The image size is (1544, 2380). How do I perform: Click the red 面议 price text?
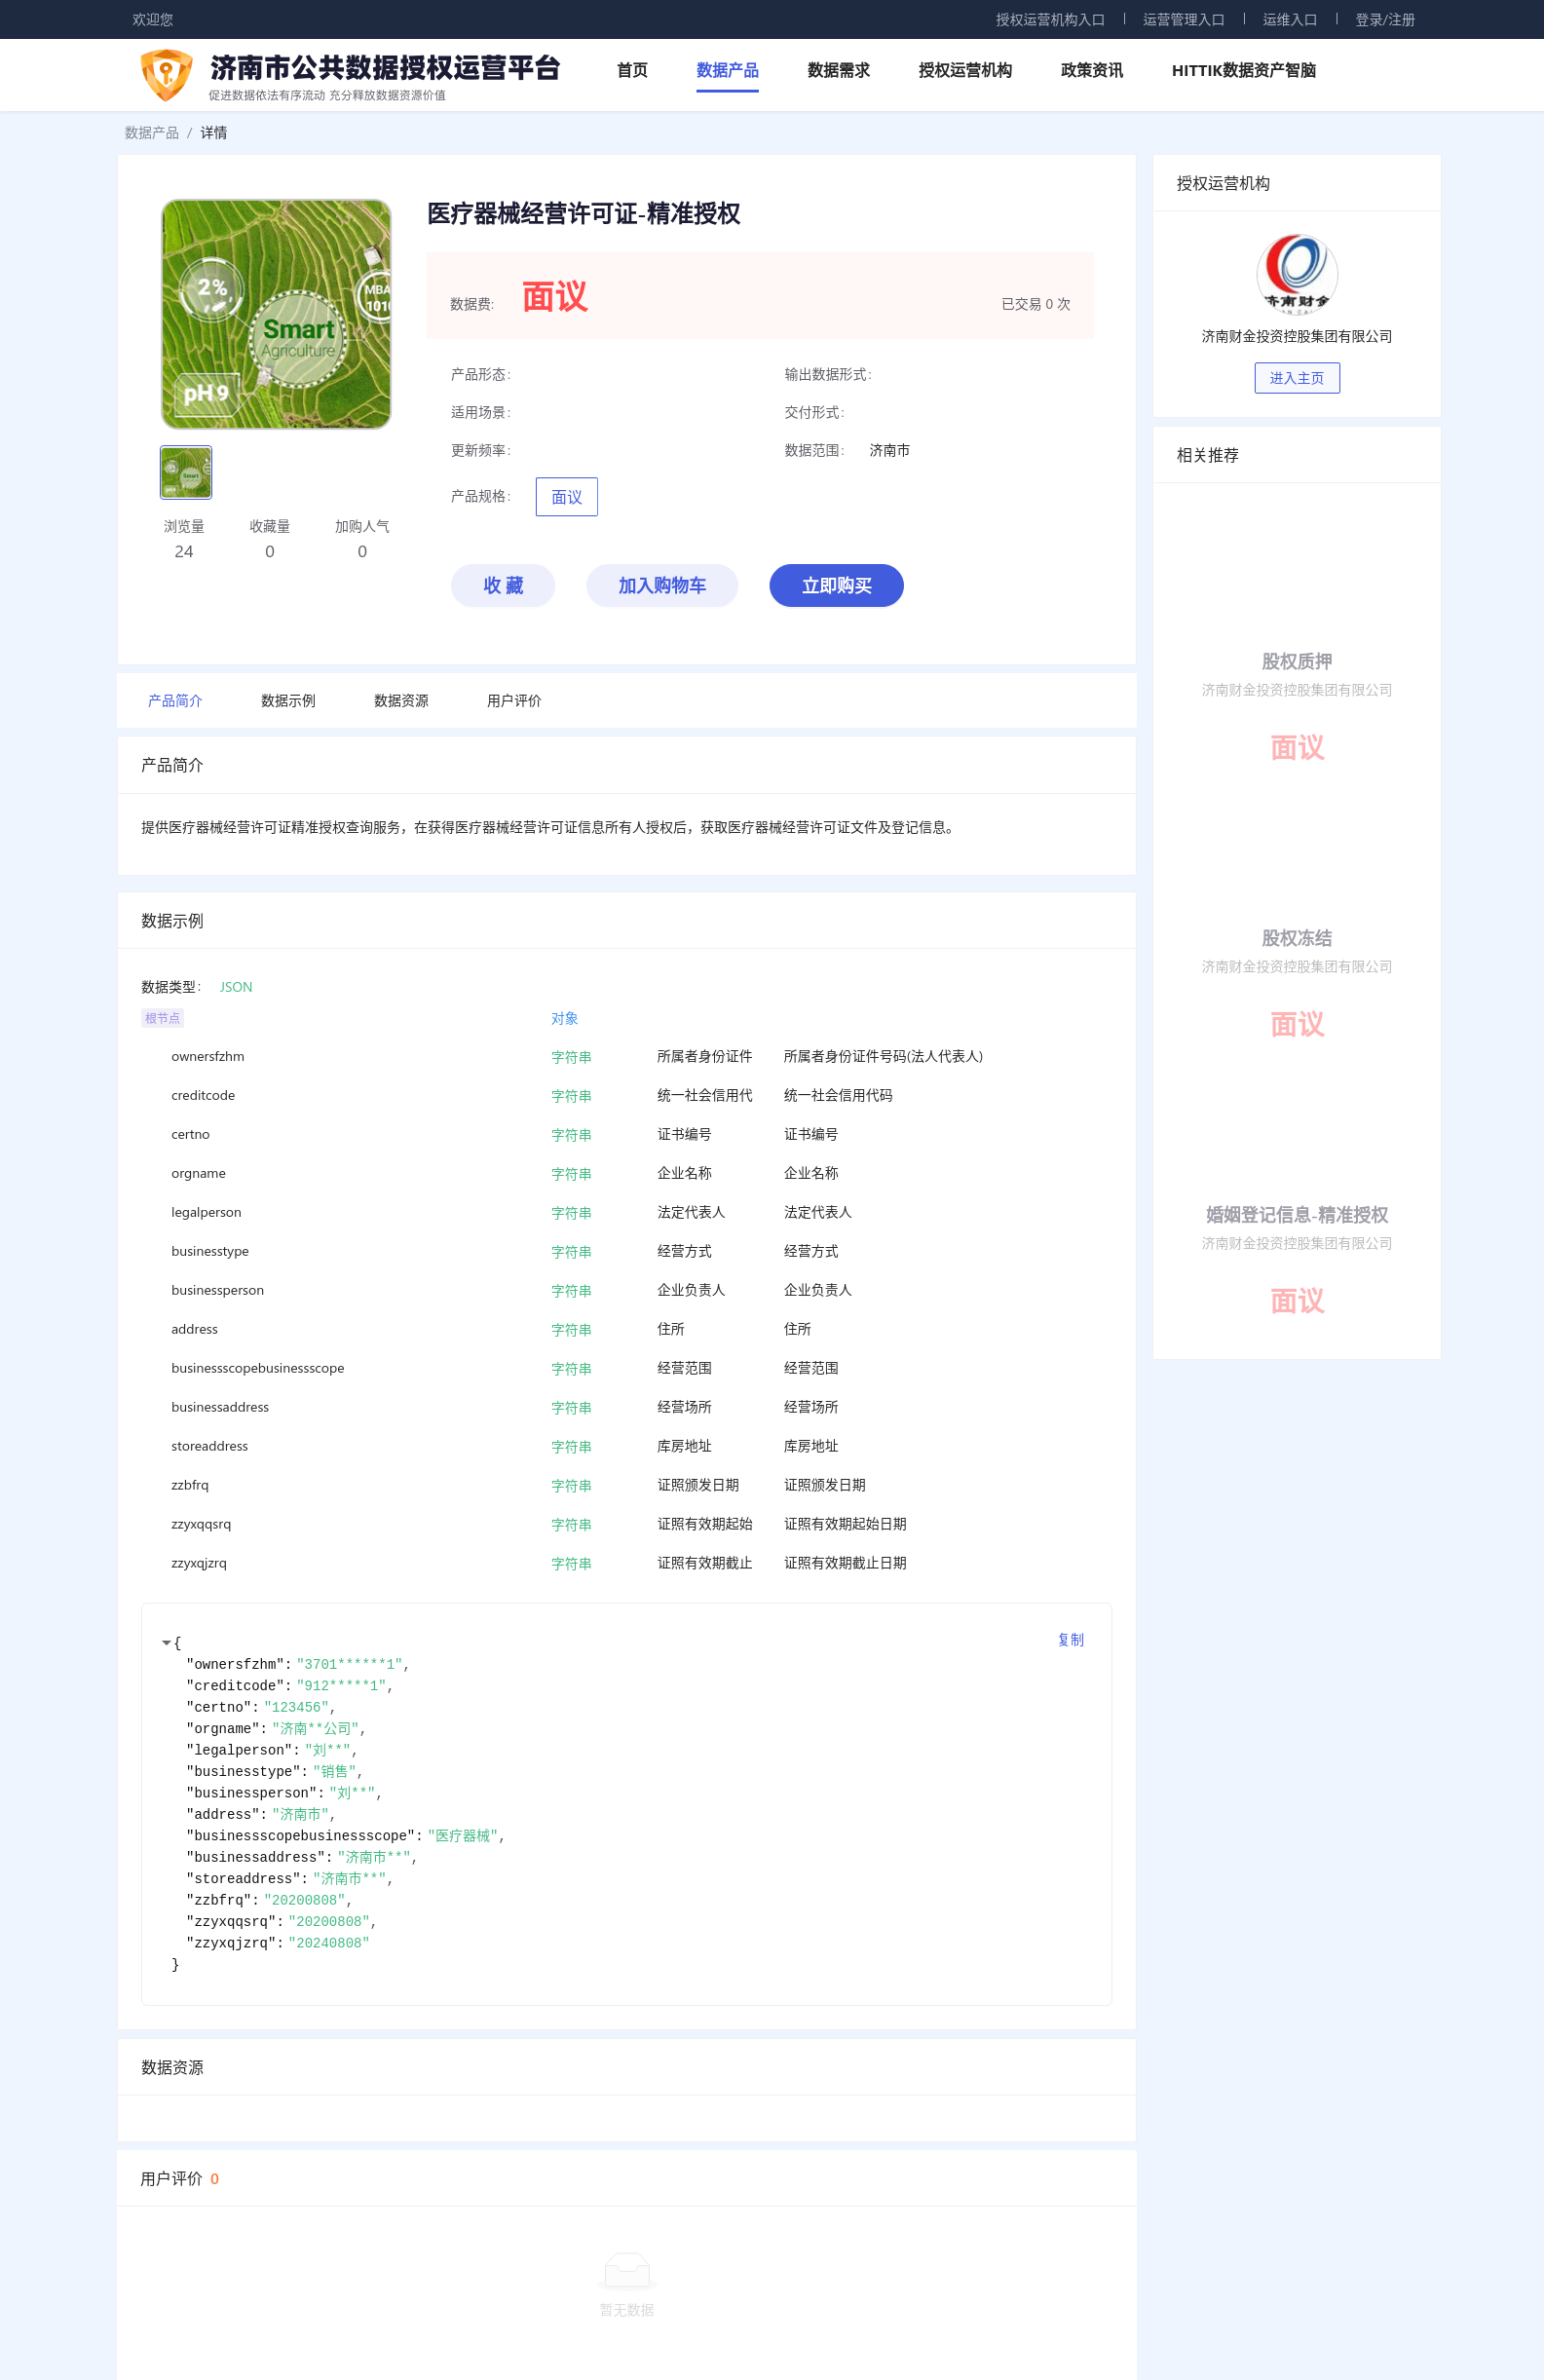point(554,297)
